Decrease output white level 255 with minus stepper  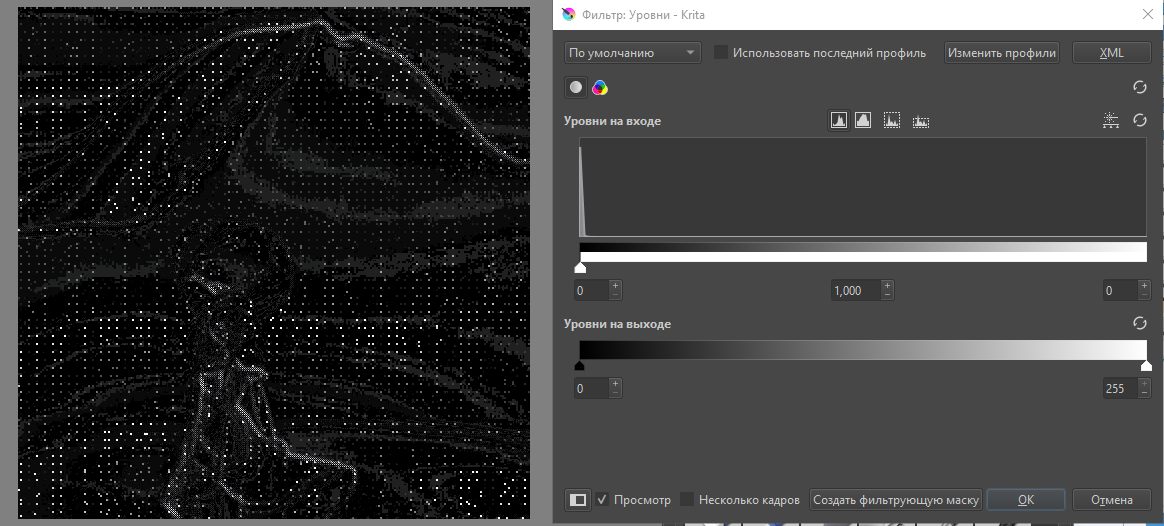pyautogui.click(x=1144, y=393)
